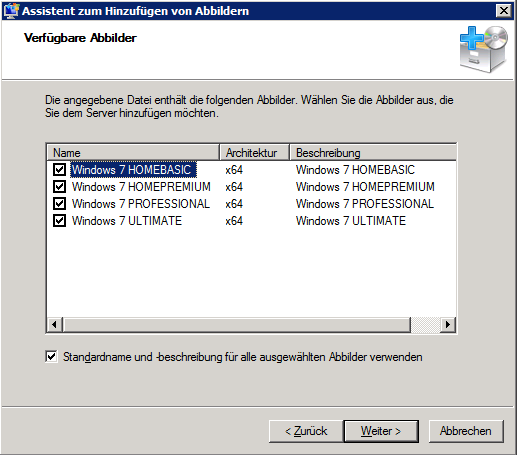
Task: Click the add-image cabinet icon
Action: 484,49
